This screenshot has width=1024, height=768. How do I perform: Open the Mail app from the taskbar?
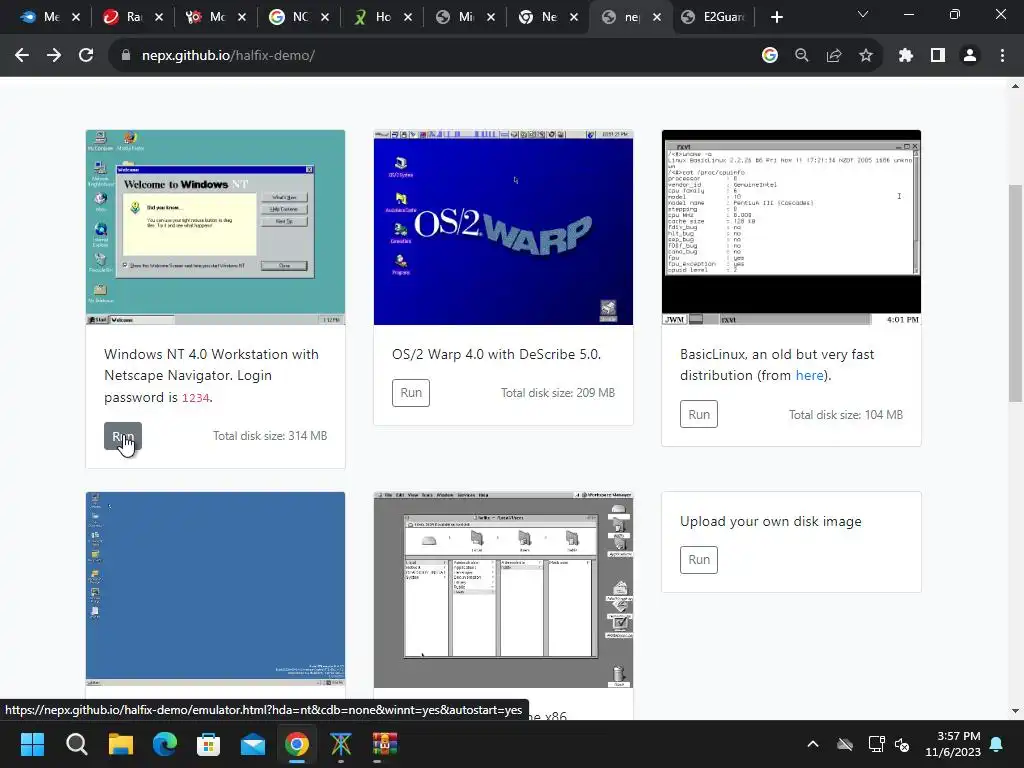pyautogui.click(x=253, y=744)
